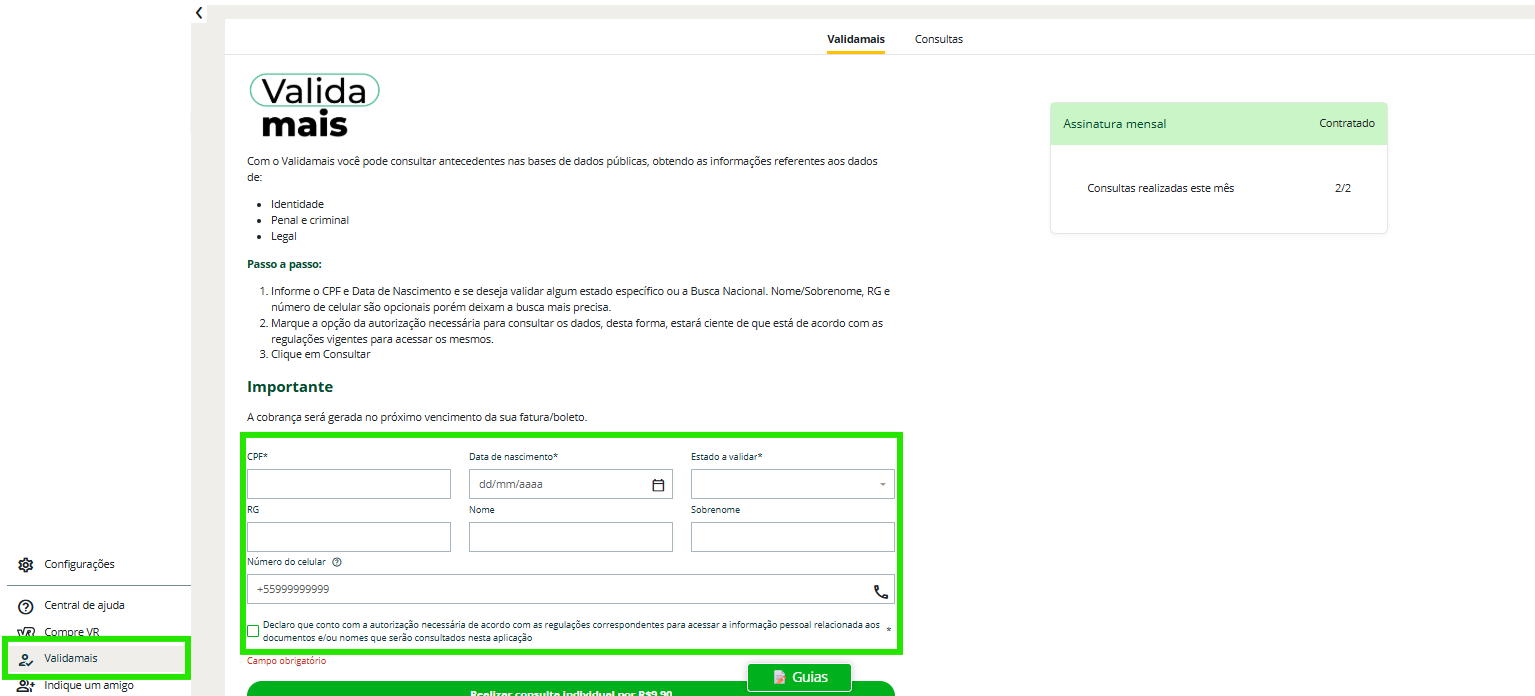The width and height of the screenshot is (1535, 696).
Task: Collapse the sidebar with the chevron arrow
Action: 199,13
